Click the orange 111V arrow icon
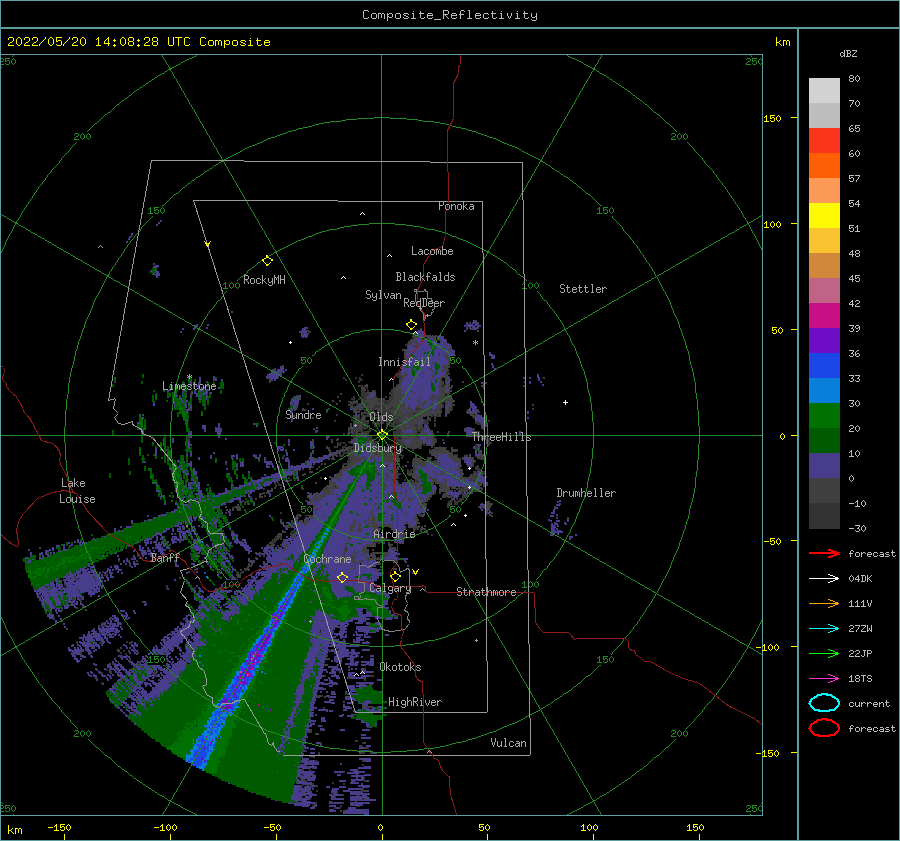This screenshot has height=841, width=900. pyautogui.click(x=824, y=603)
